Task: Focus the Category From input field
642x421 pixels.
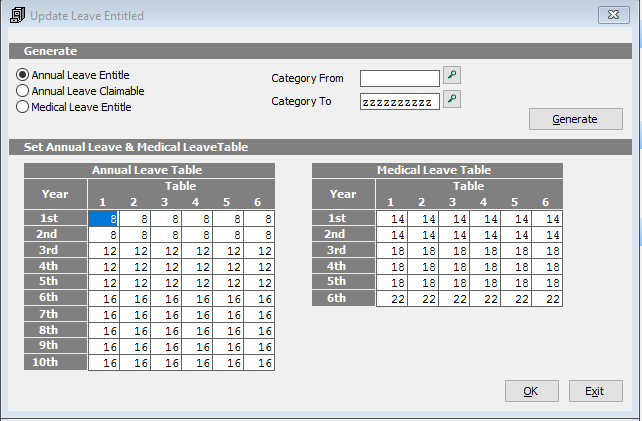Action: tap(400, 78)
